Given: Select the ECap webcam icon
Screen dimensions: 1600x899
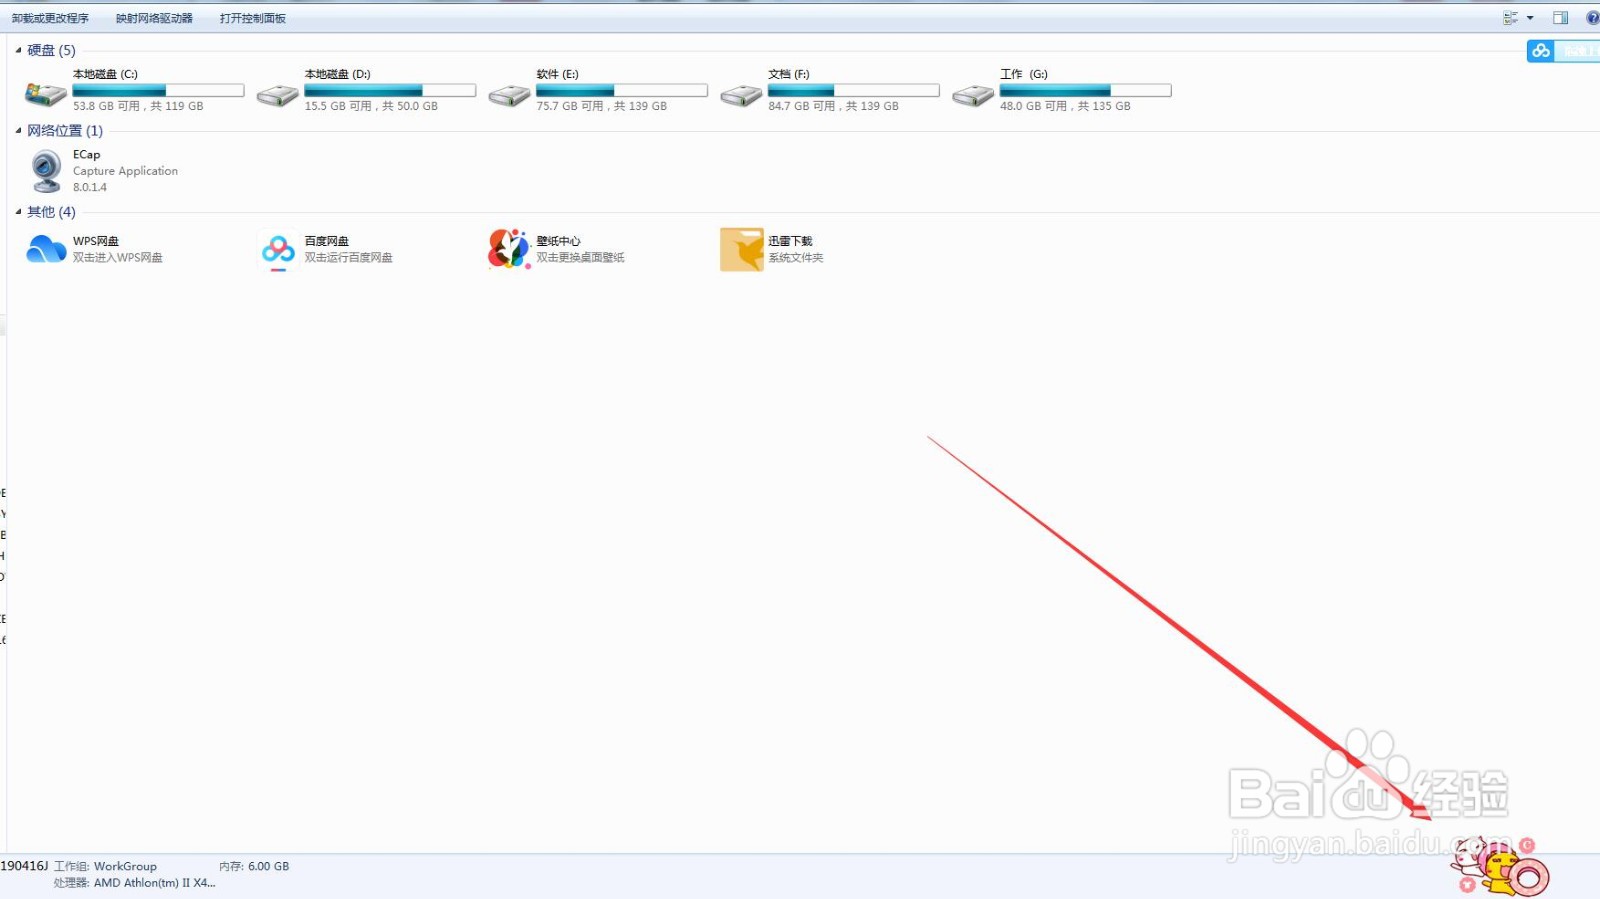Looking at the screenshot, I should pyautogui.click(x=46, y=171).
